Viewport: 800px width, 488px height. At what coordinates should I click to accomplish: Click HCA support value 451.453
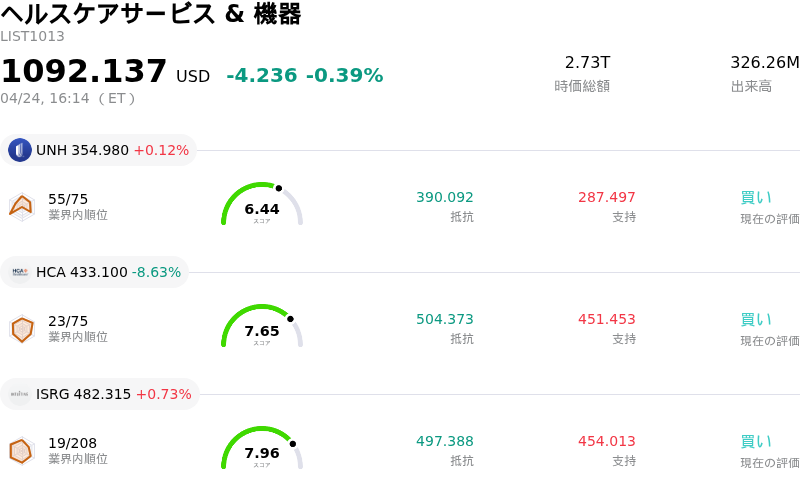pyautogui.click(x=606, y=319)
